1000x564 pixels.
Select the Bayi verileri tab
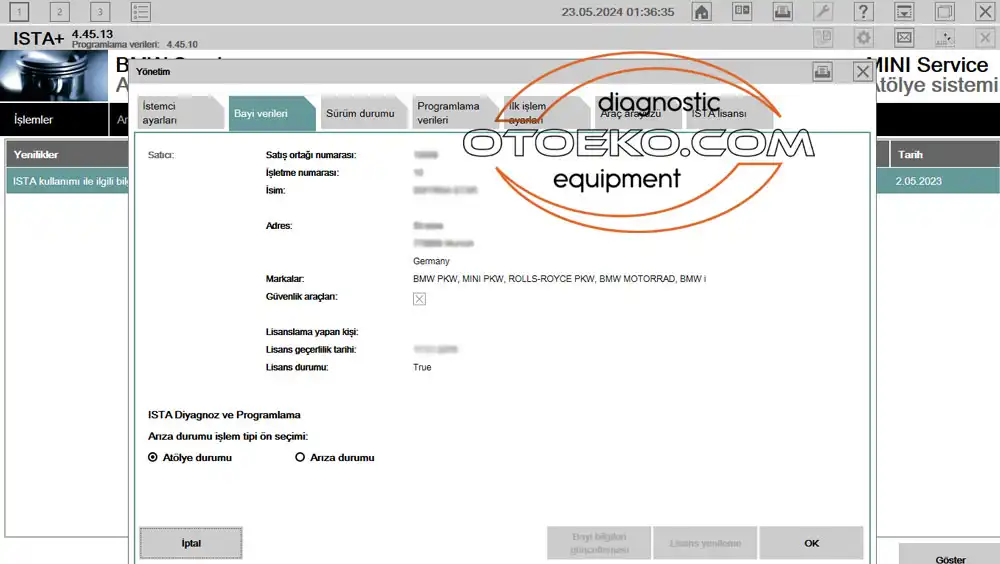pos(272,113)
